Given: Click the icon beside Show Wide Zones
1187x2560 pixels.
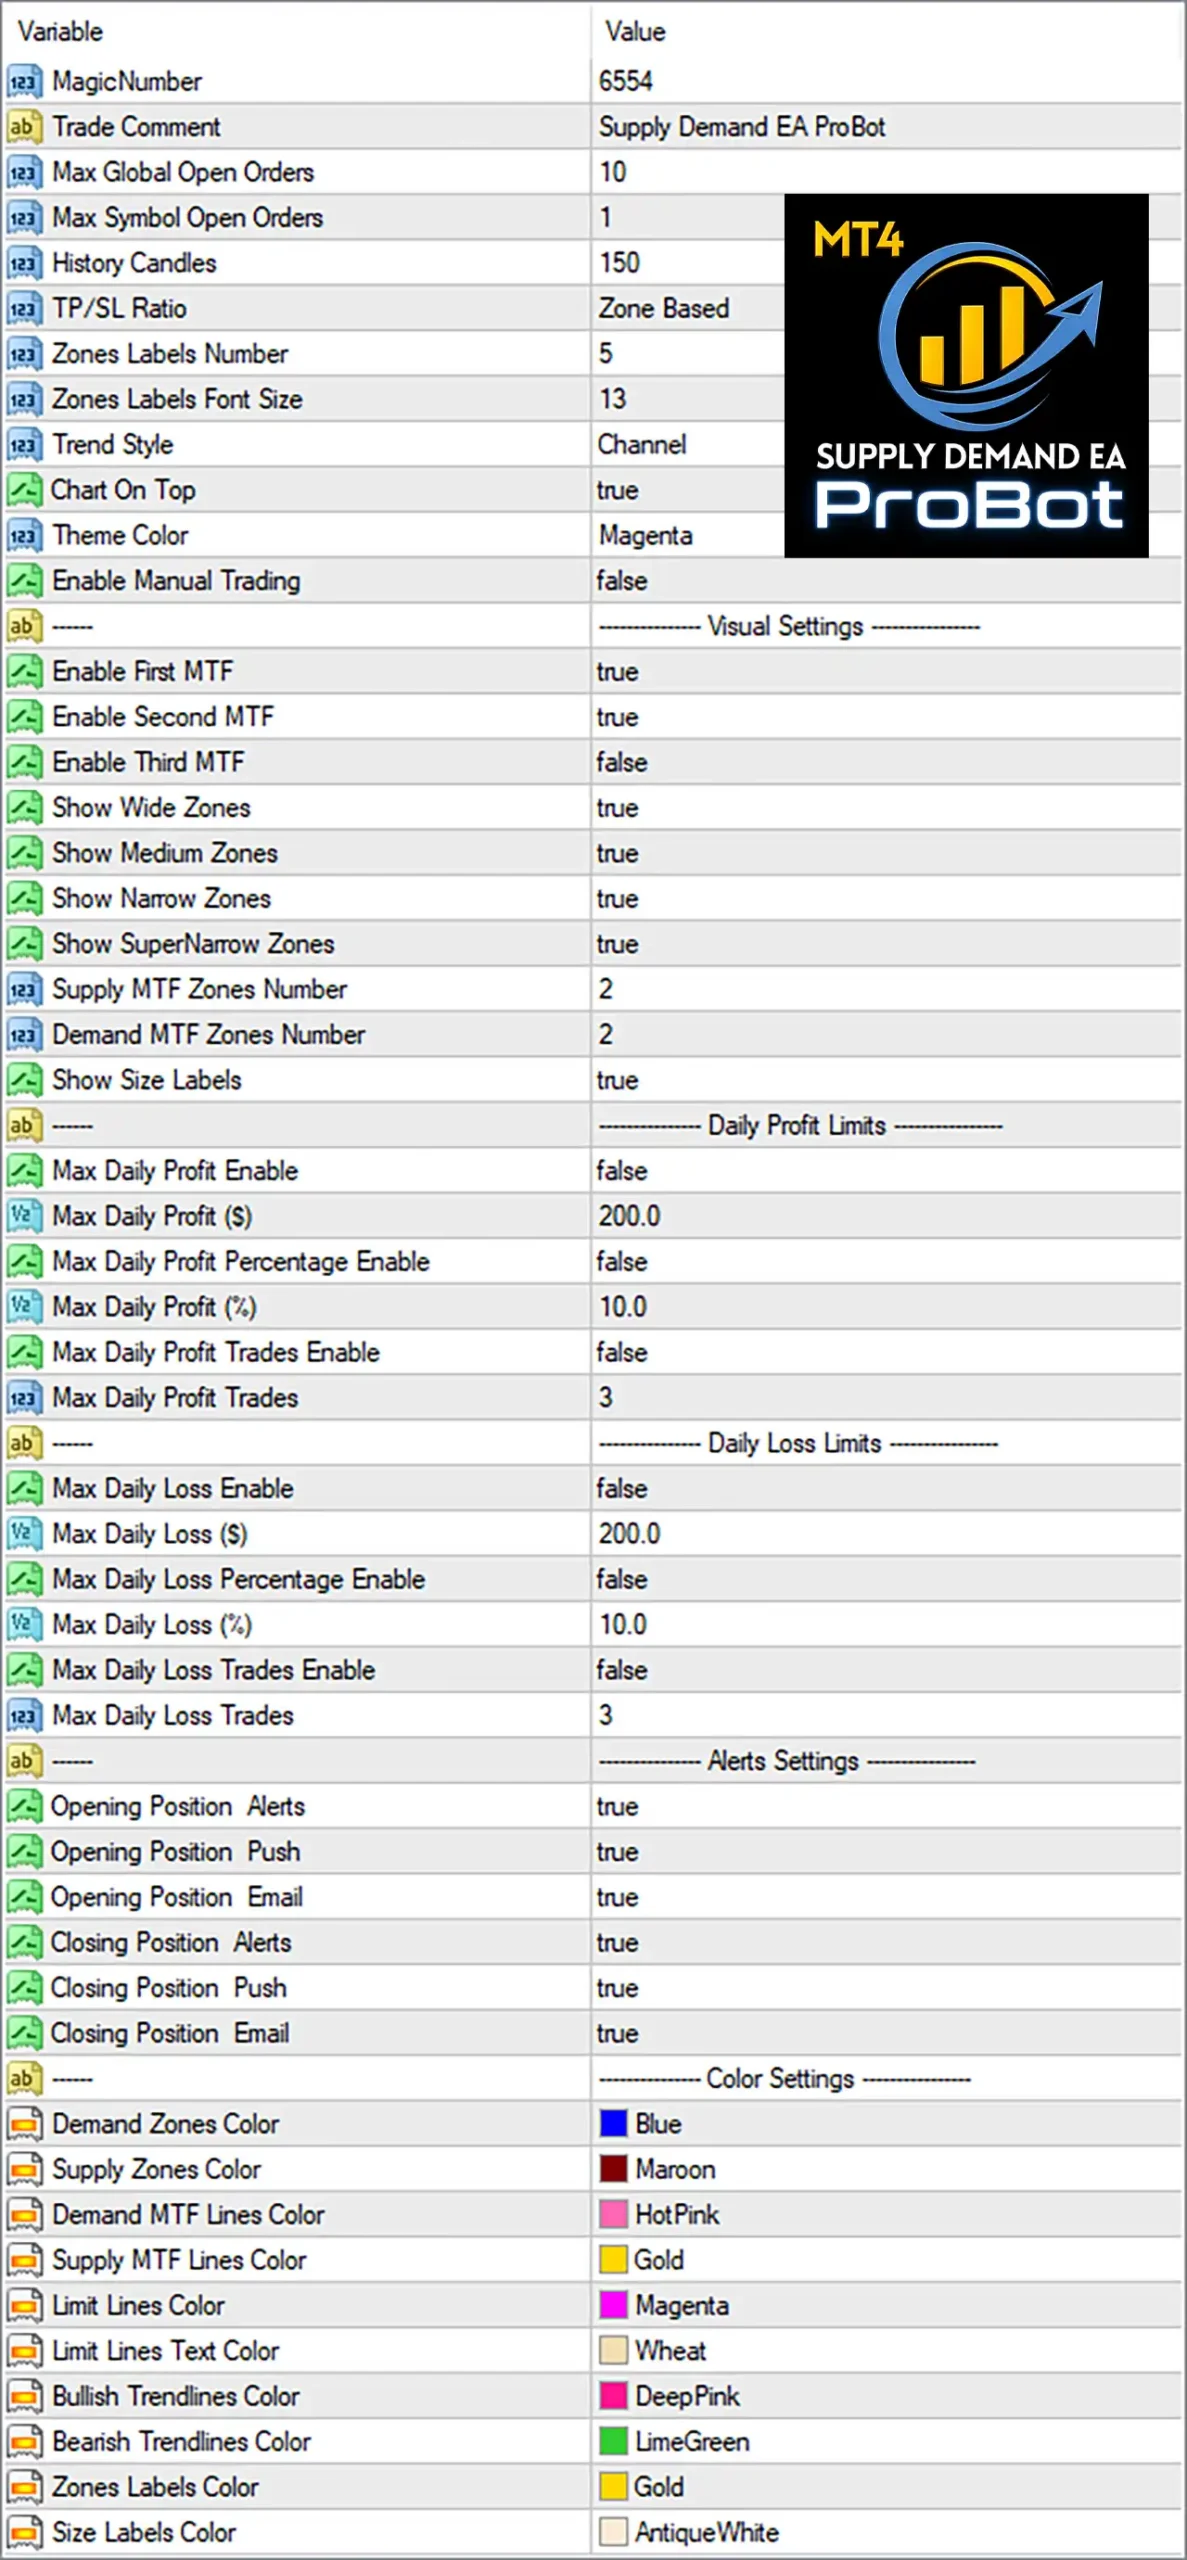Looking at the screenshot, I should [x=24, y=808].
